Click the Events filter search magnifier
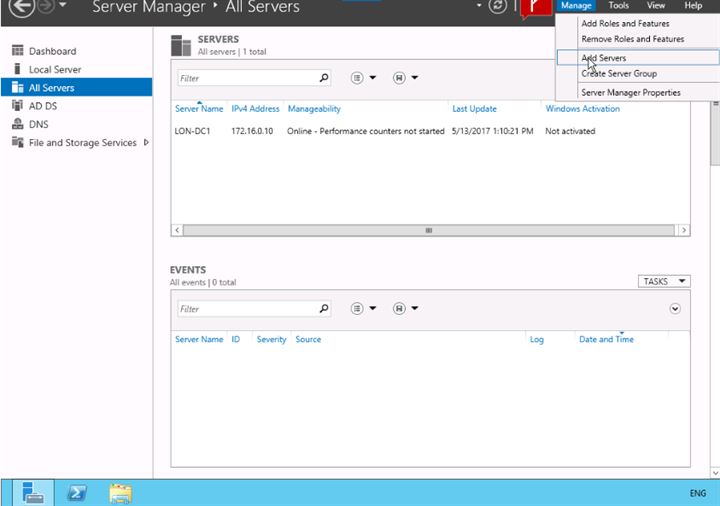The height and width of the screenshot is (506, 720). click(x=324, y=308)
